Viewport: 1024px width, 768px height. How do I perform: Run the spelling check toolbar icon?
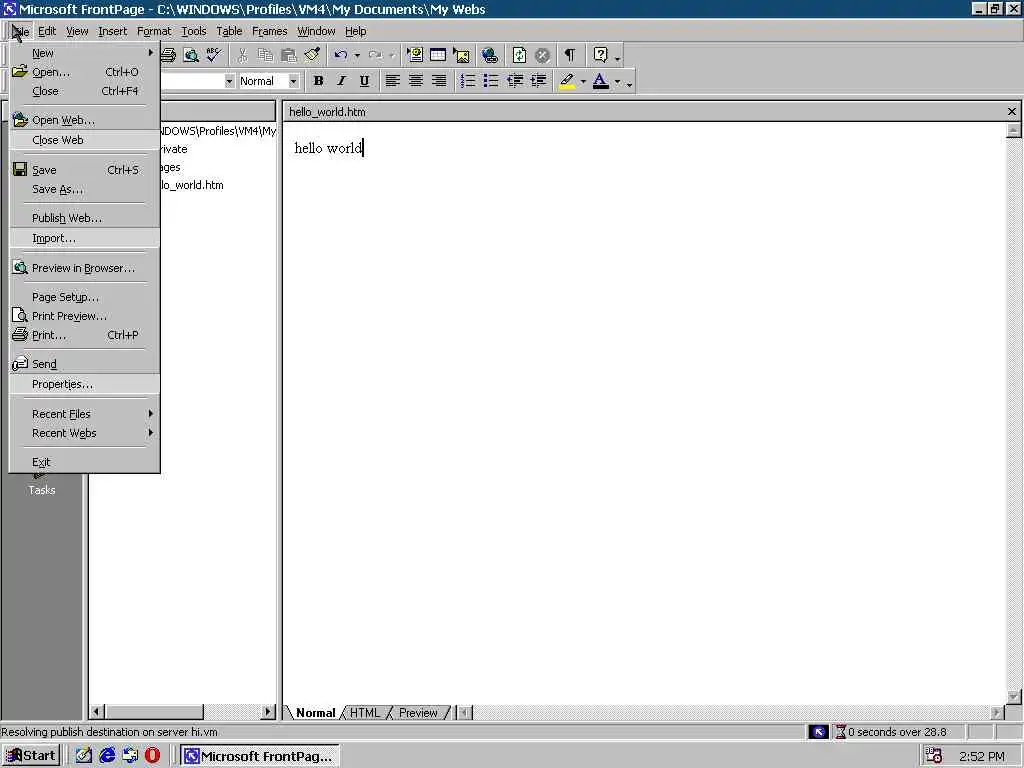214,56
